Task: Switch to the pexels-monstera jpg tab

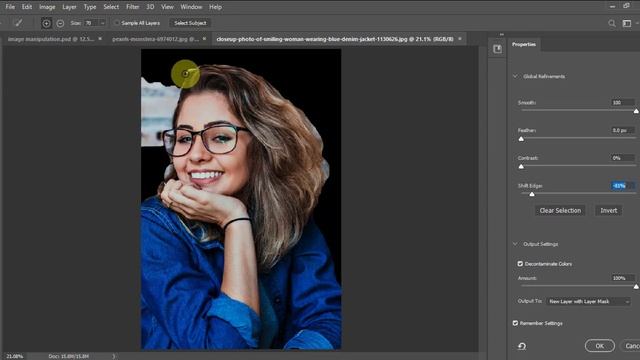Action: click(156, 39)
